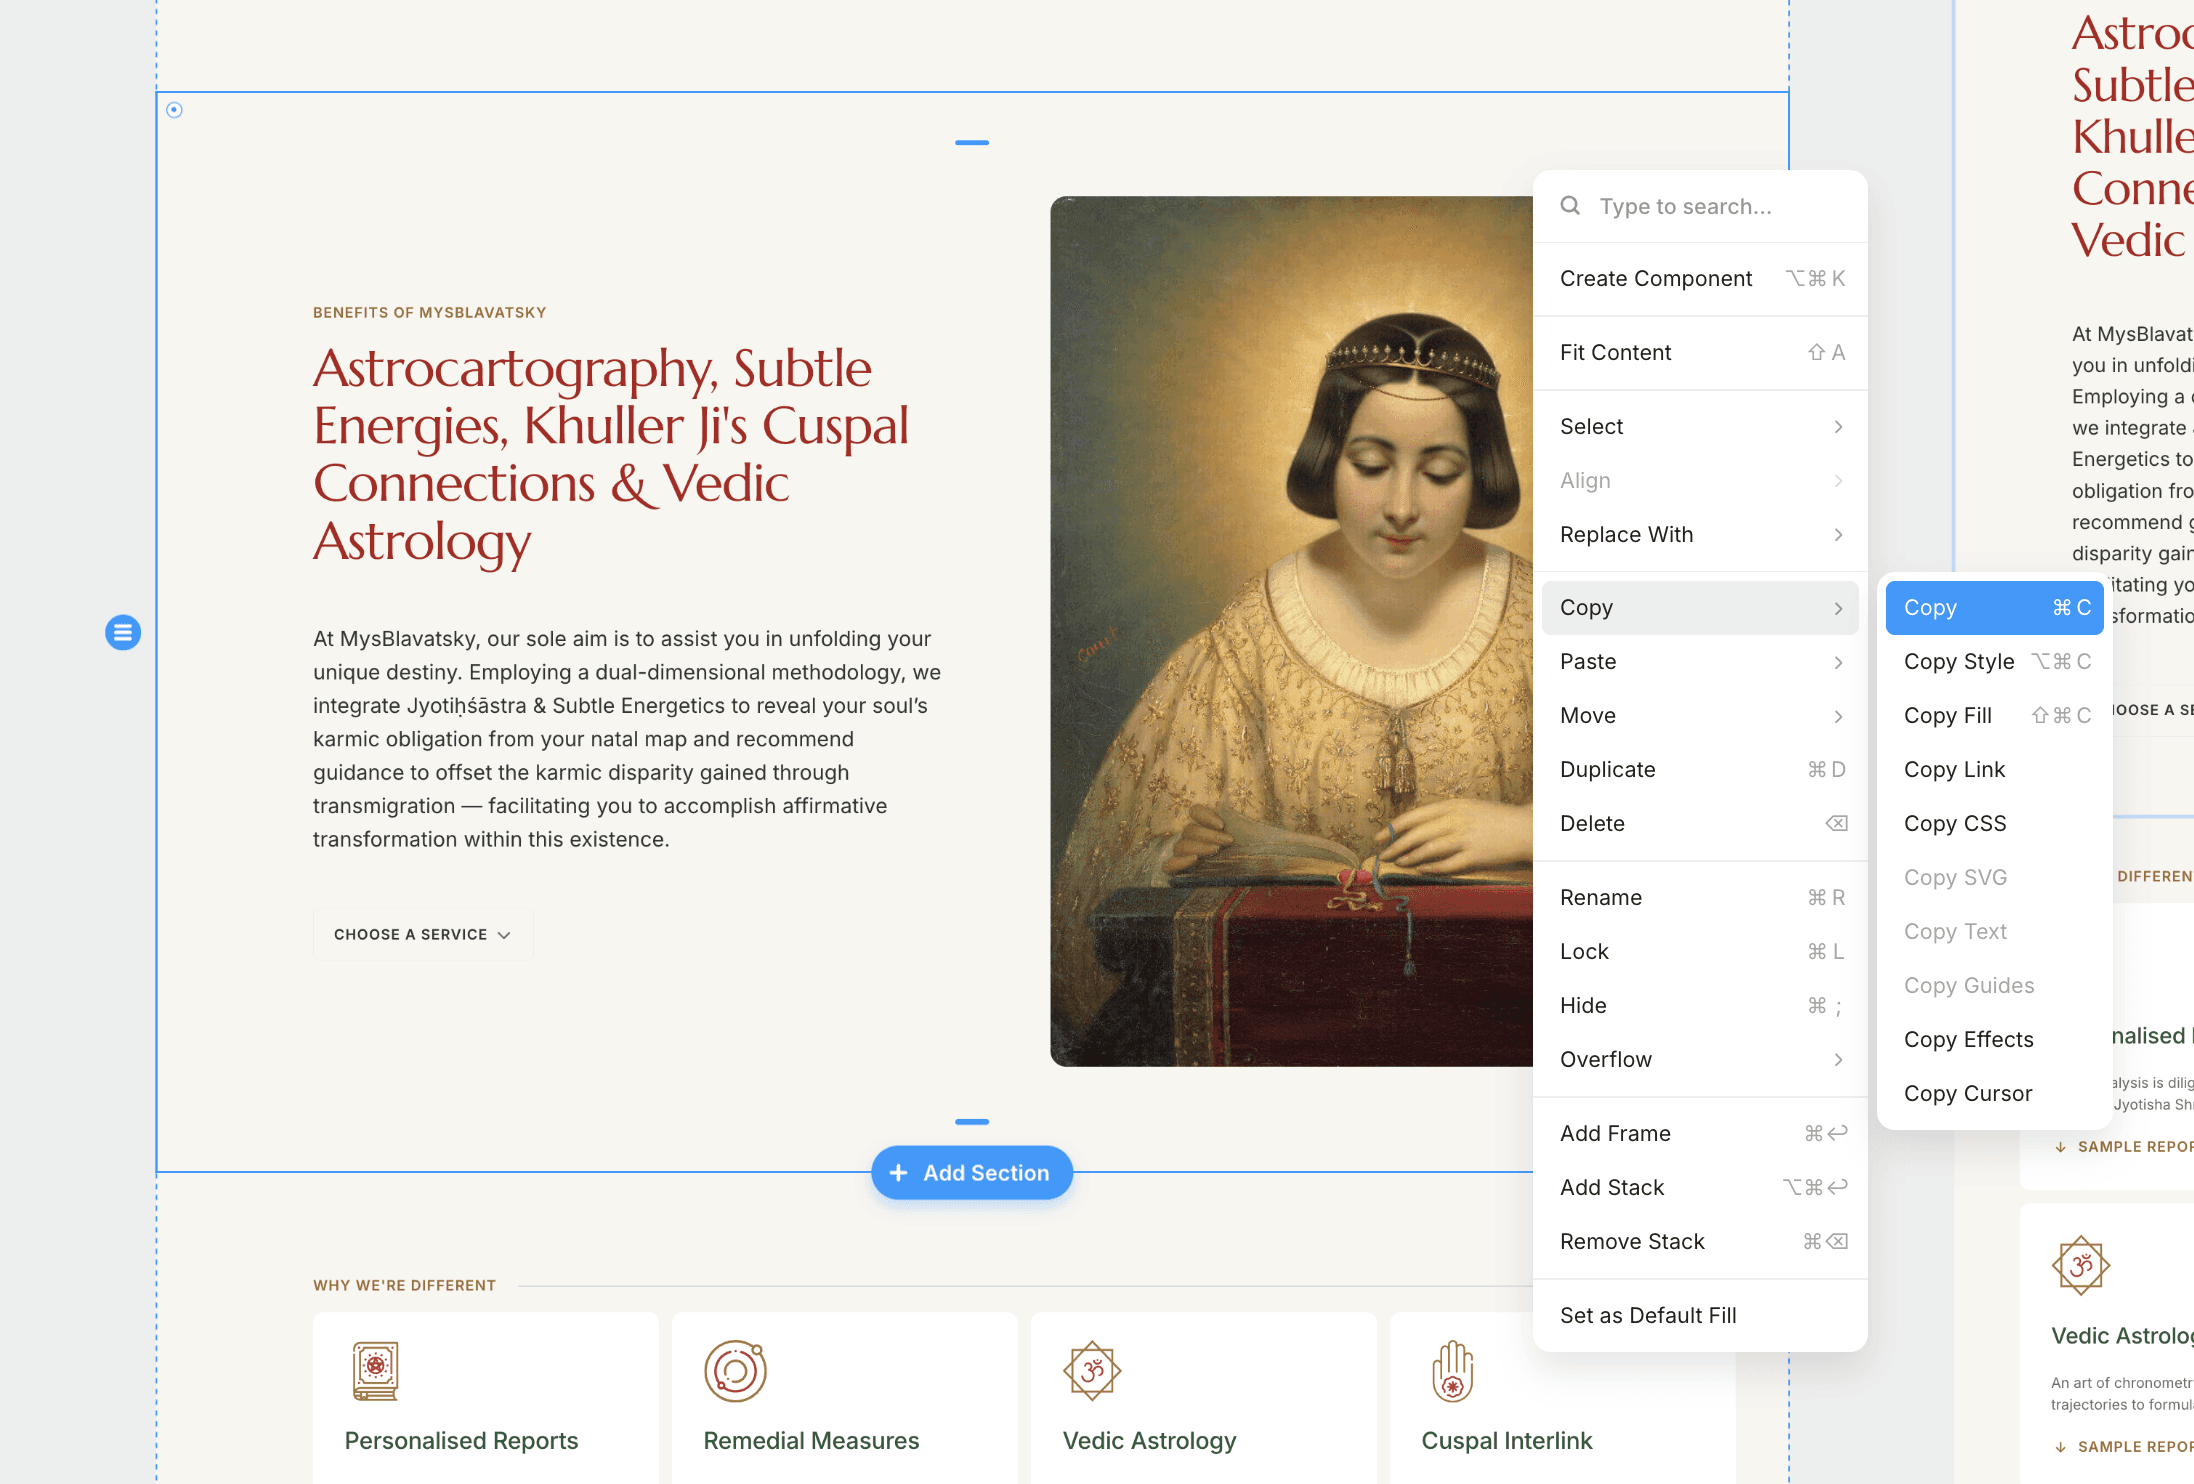Click the Astrocartography heading text

pyautogui.click(x=612, y=455)
